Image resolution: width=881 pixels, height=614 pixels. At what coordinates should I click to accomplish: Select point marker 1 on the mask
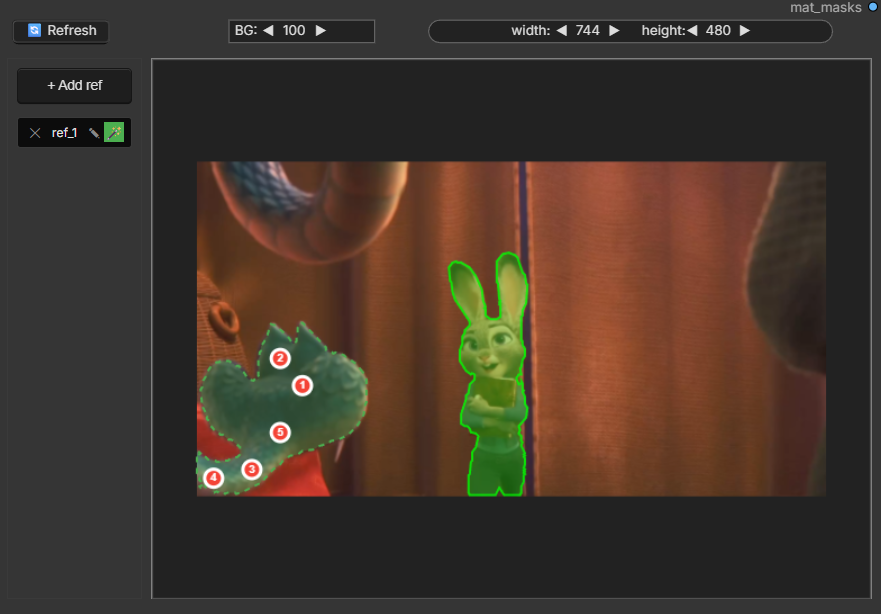302,385
